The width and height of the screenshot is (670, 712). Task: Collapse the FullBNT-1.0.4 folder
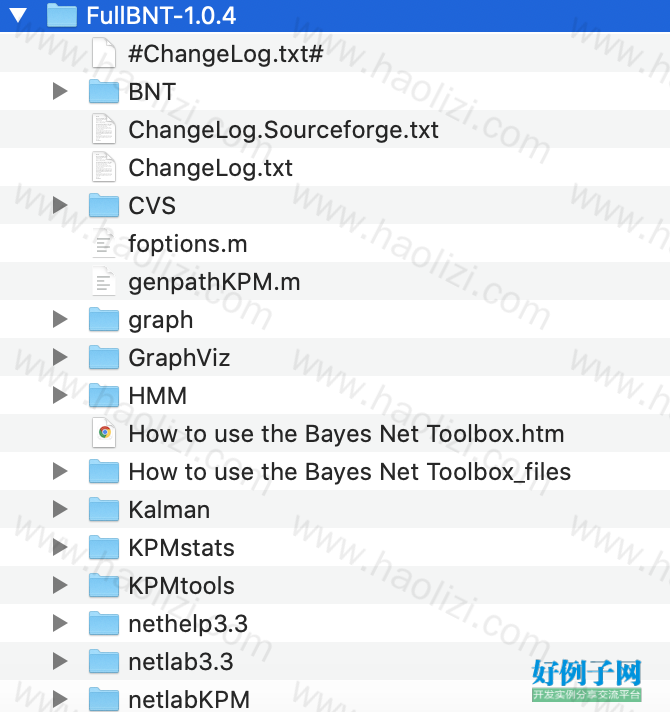pos(19,15)
